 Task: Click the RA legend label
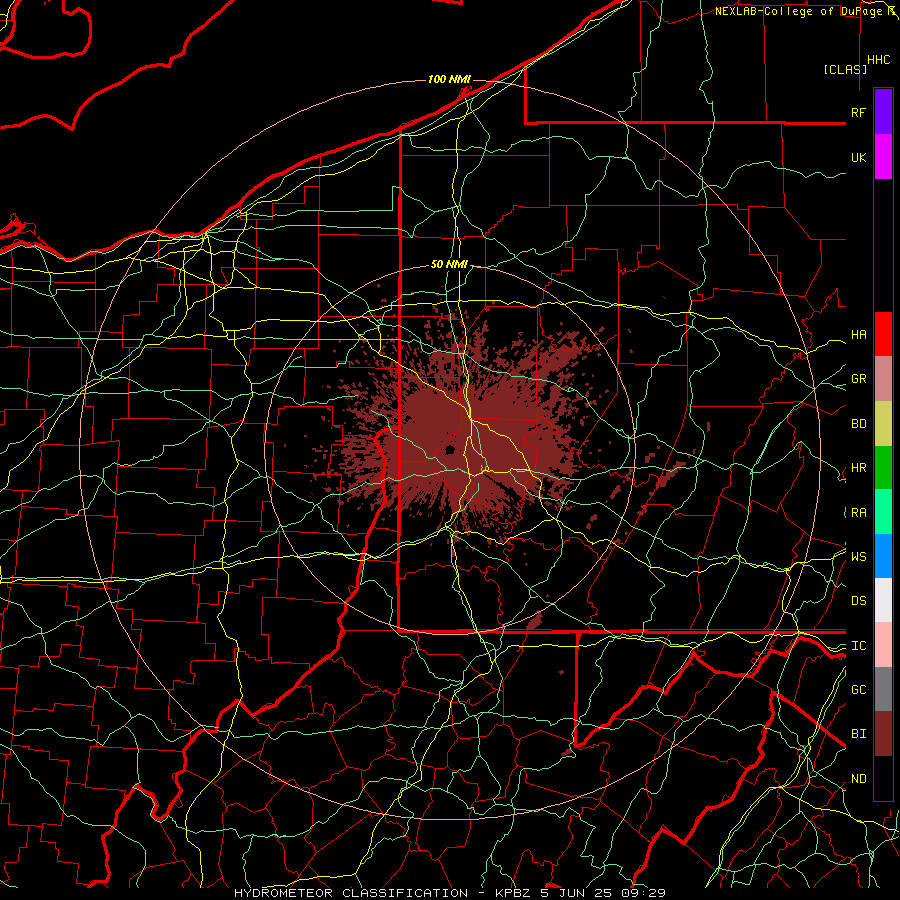click(859, 513)
